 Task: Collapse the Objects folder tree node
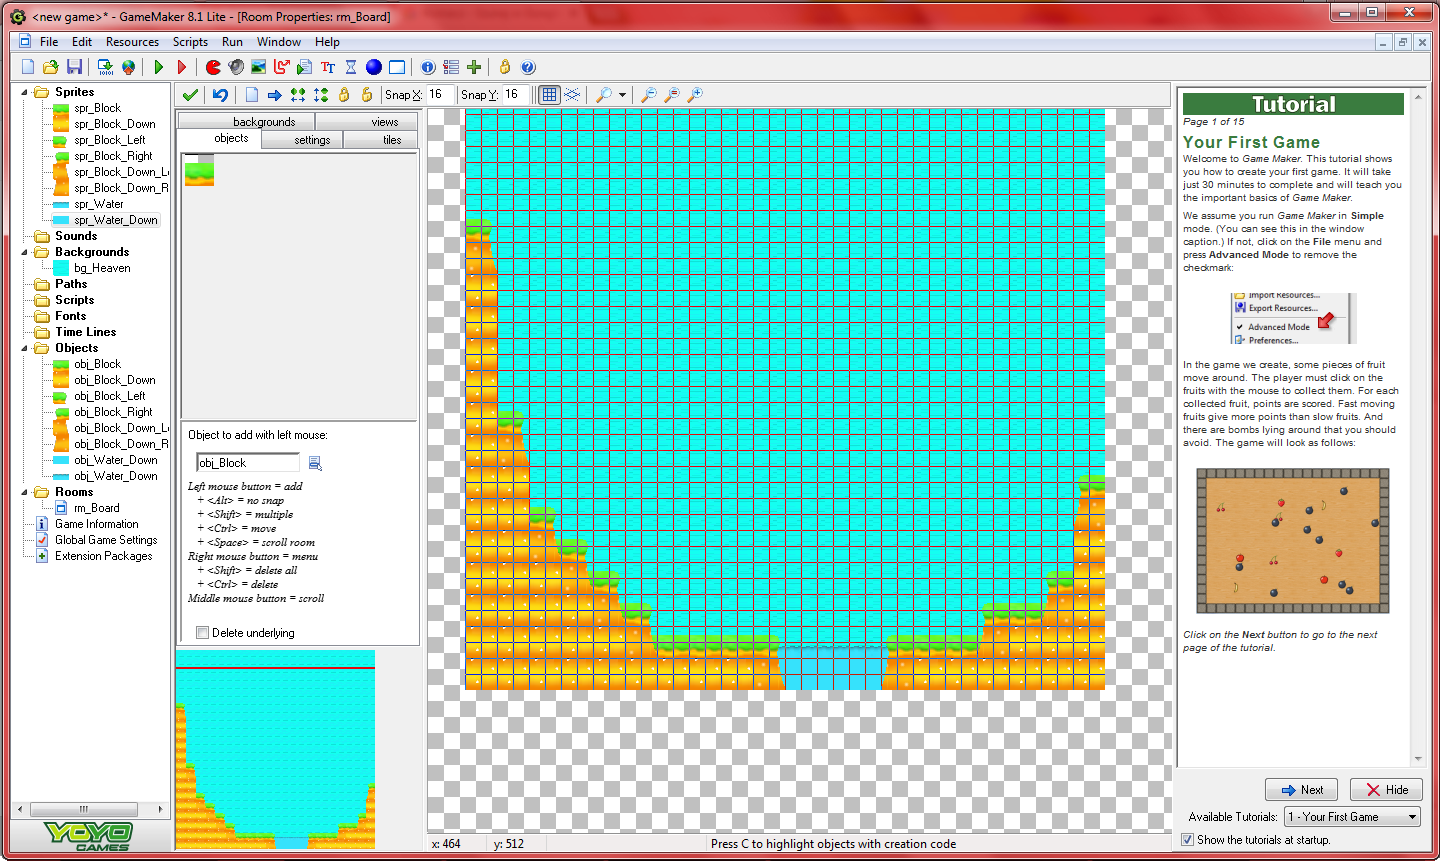pos(25,348)
